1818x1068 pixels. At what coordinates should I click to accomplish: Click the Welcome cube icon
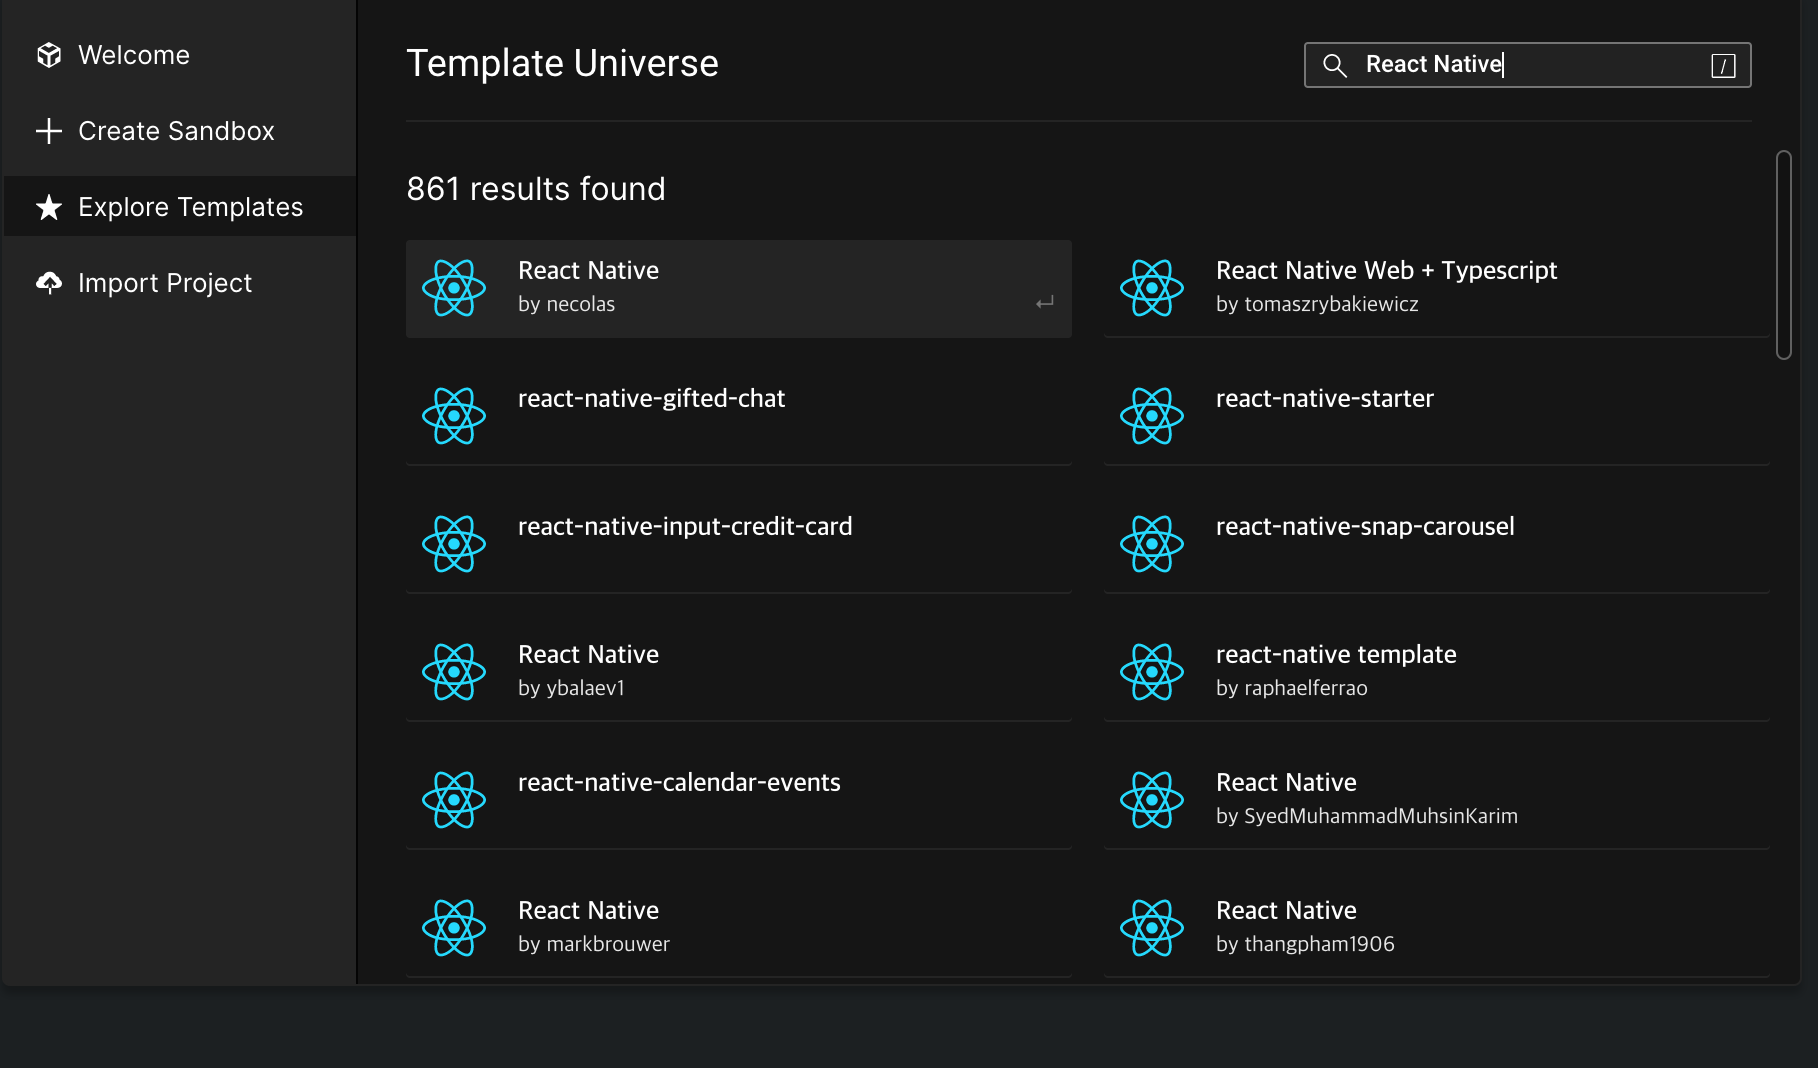(49, 55)
